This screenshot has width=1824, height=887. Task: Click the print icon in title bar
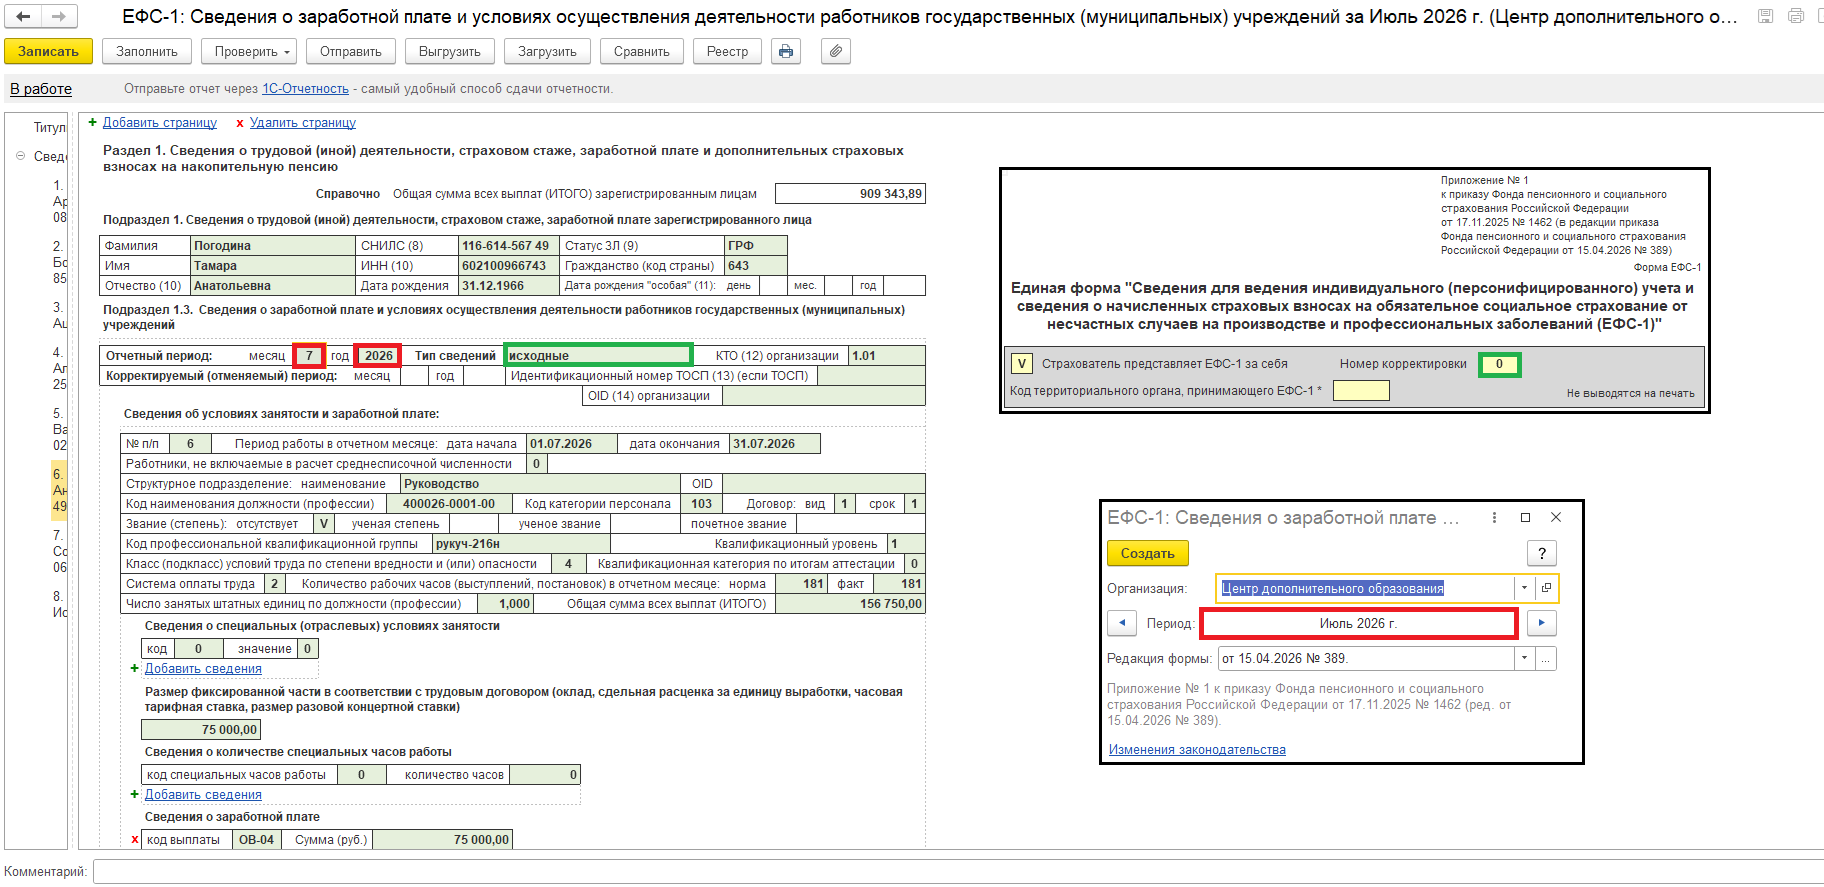pos(1796,16)
